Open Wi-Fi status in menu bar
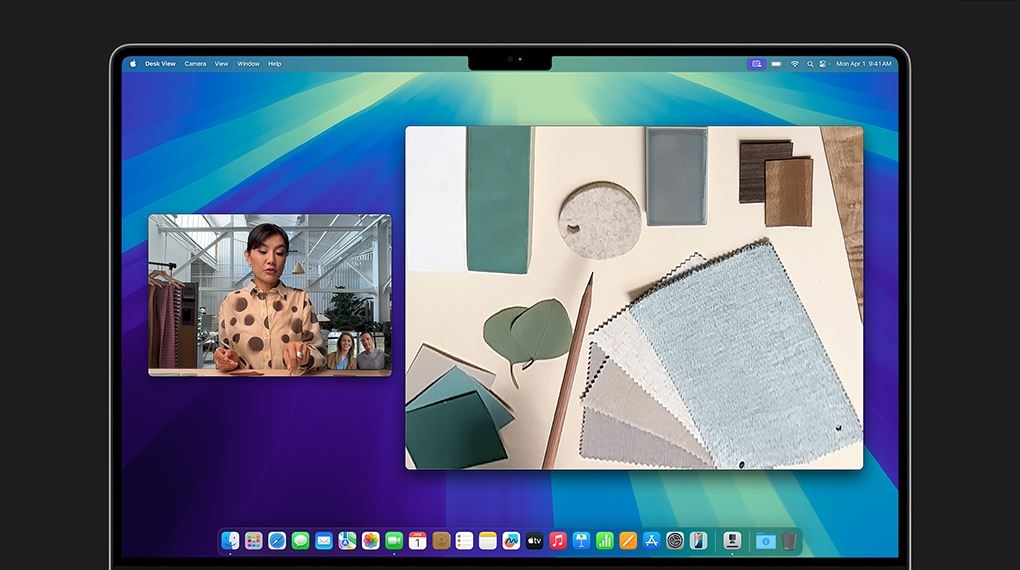Image resolution: width=1020 pixels, height=570 pixels. 795,64
